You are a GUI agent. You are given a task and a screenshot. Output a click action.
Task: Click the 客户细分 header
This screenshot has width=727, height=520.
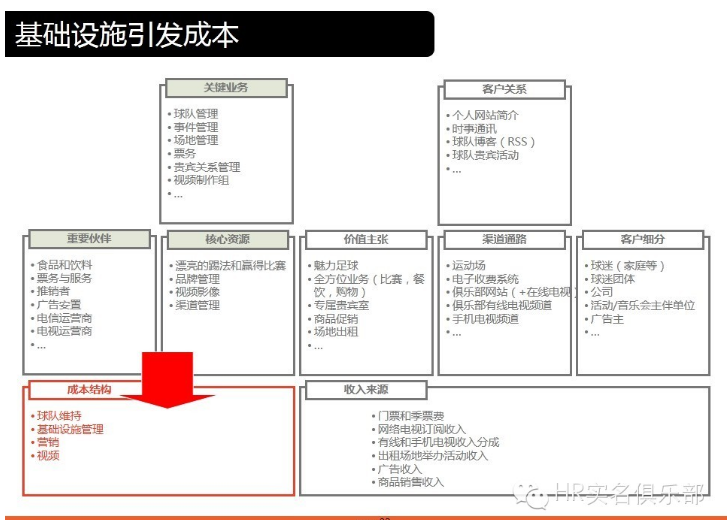click(643, 240)
